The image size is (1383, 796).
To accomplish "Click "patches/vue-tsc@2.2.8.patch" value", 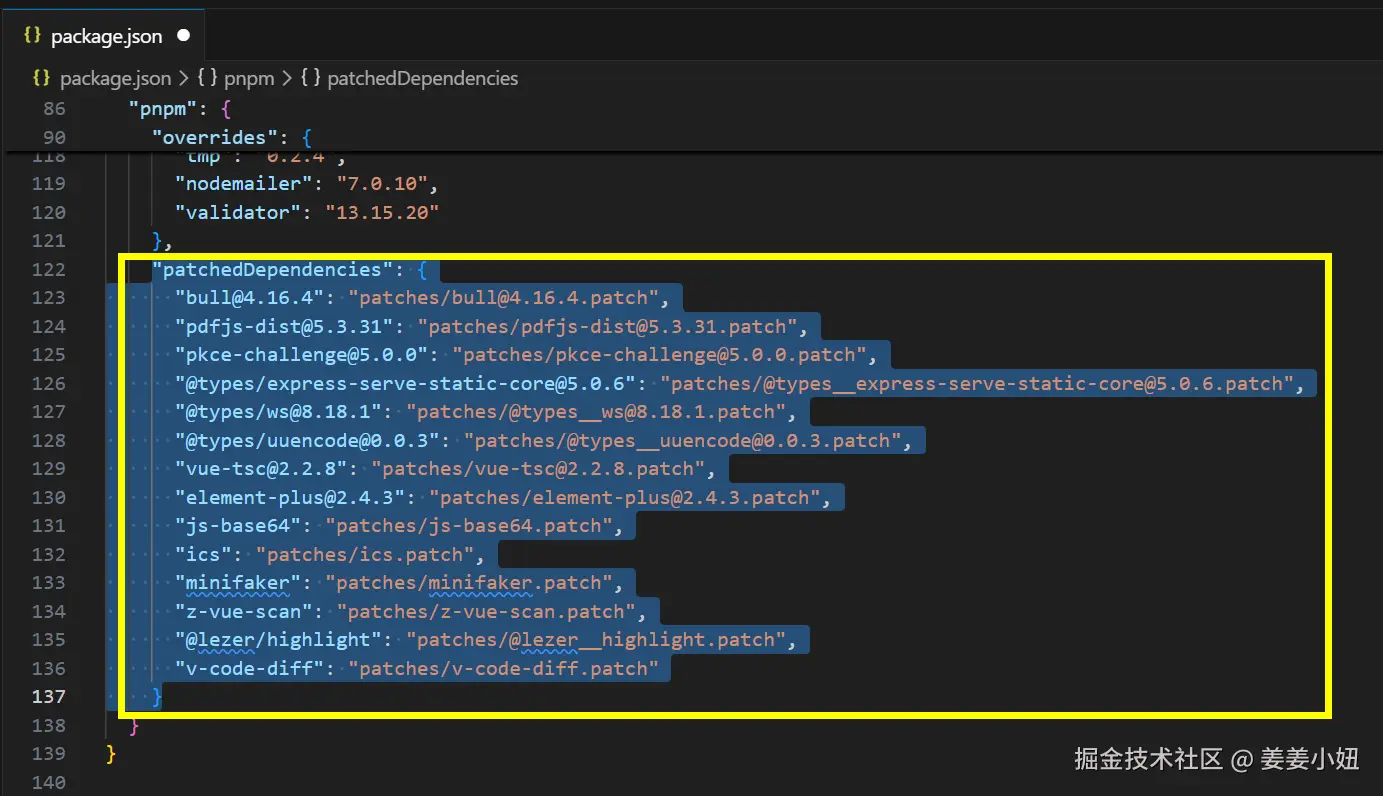I will pos(538,468).
